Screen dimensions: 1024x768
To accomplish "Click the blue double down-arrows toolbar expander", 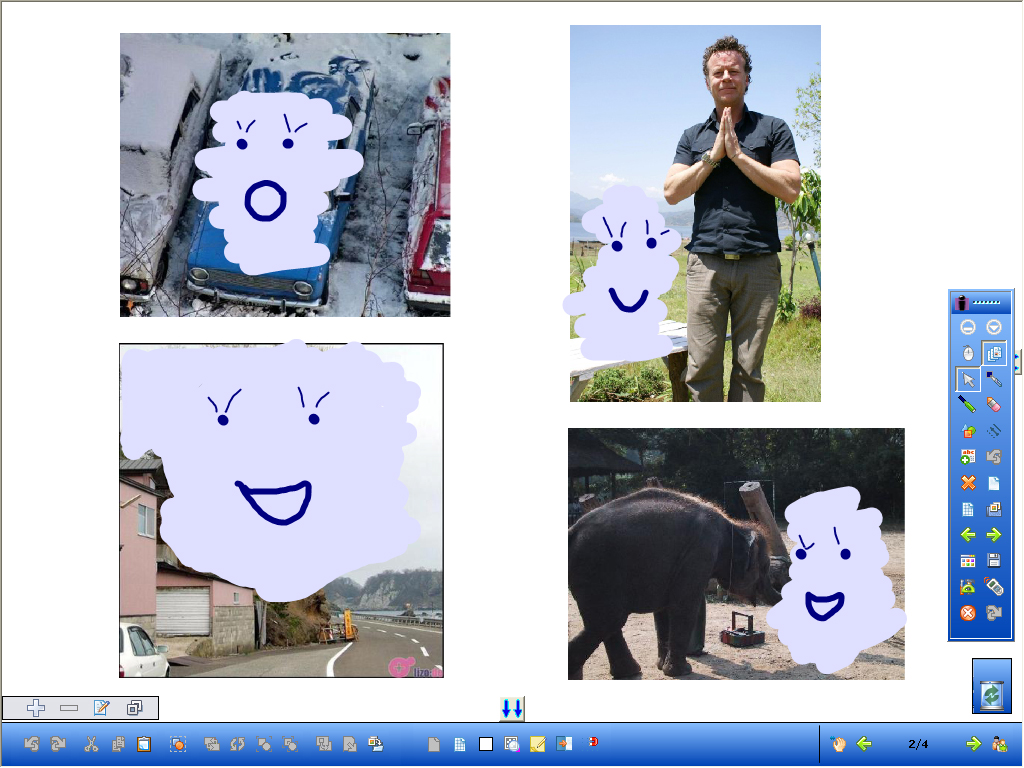I will pyautogui.click(x=512, y=709).
